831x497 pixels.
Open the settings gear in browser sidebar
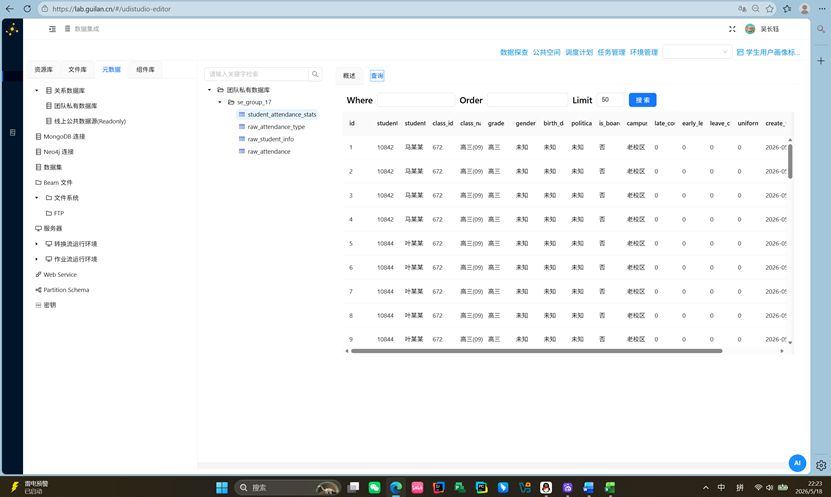pos(821,465)
